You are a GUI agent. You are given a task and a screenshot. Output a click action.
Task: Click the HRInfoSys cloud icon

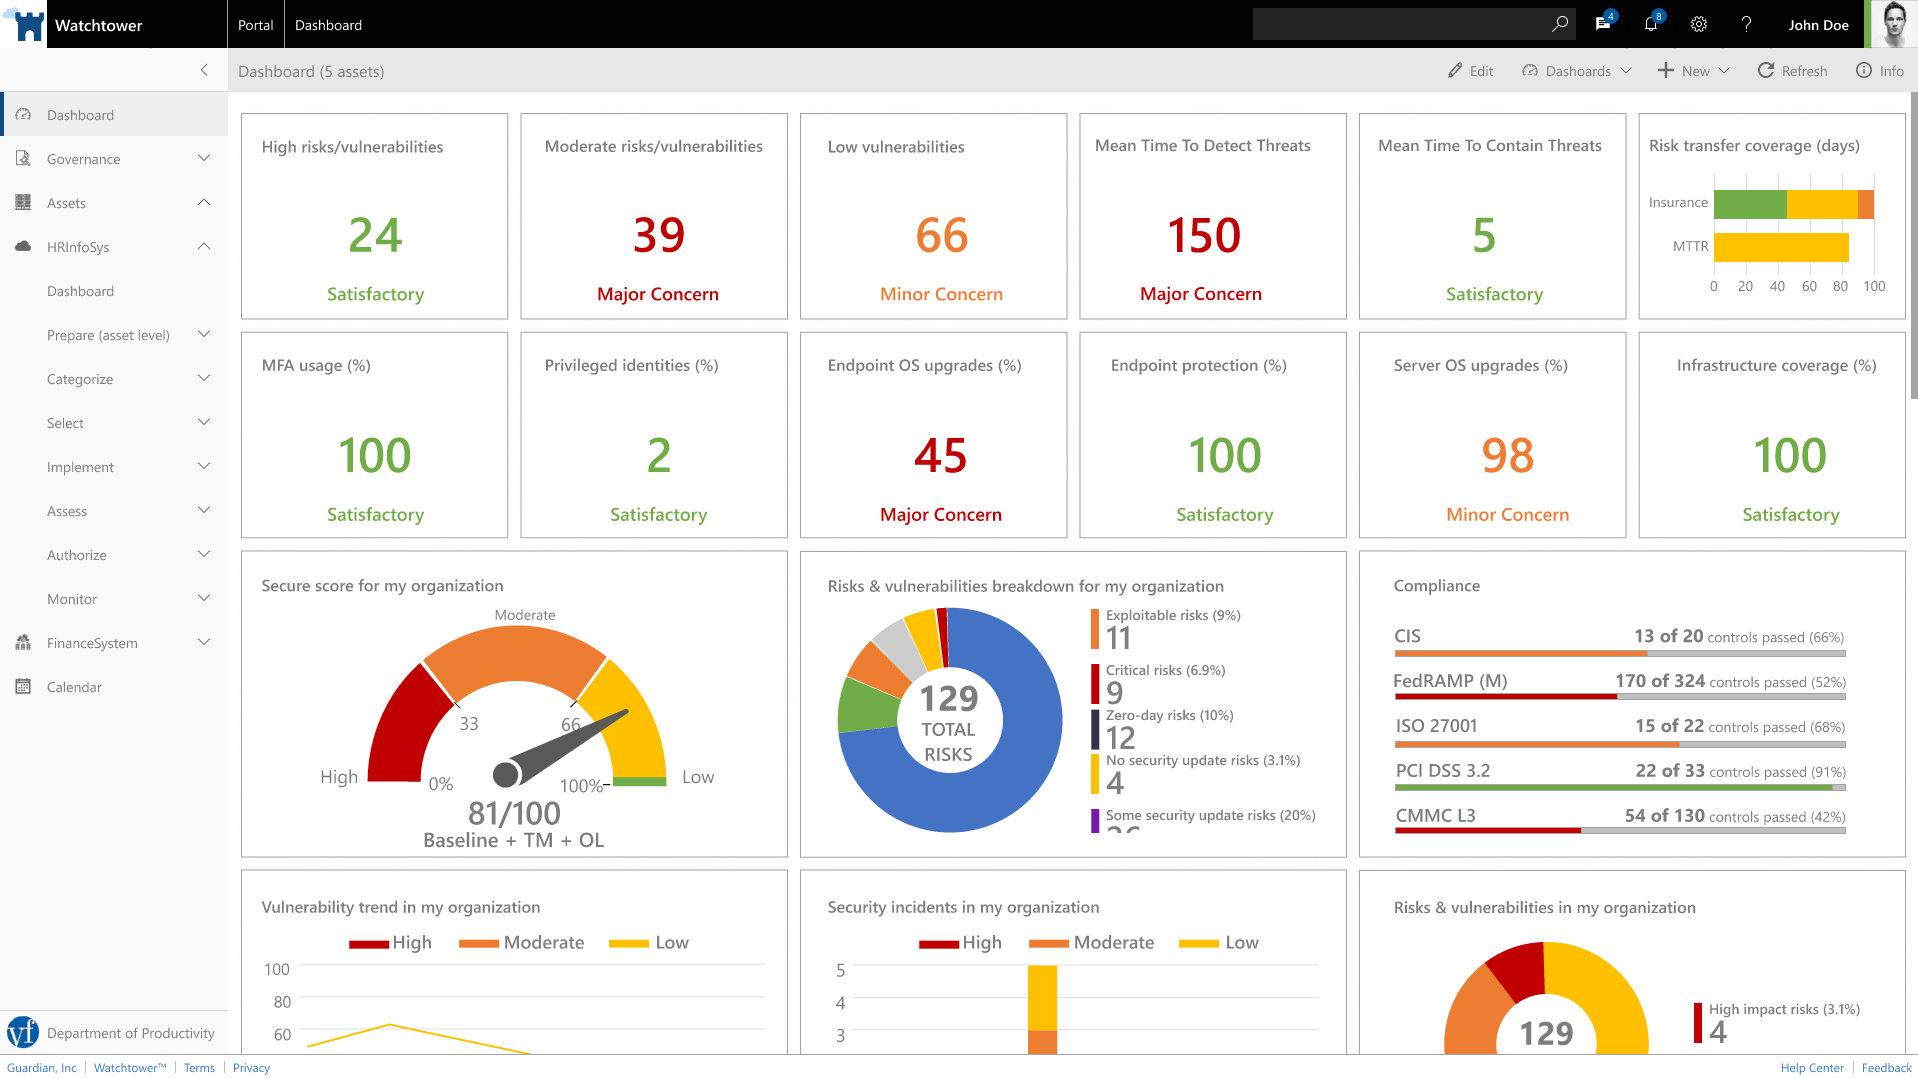click(23, 247)
